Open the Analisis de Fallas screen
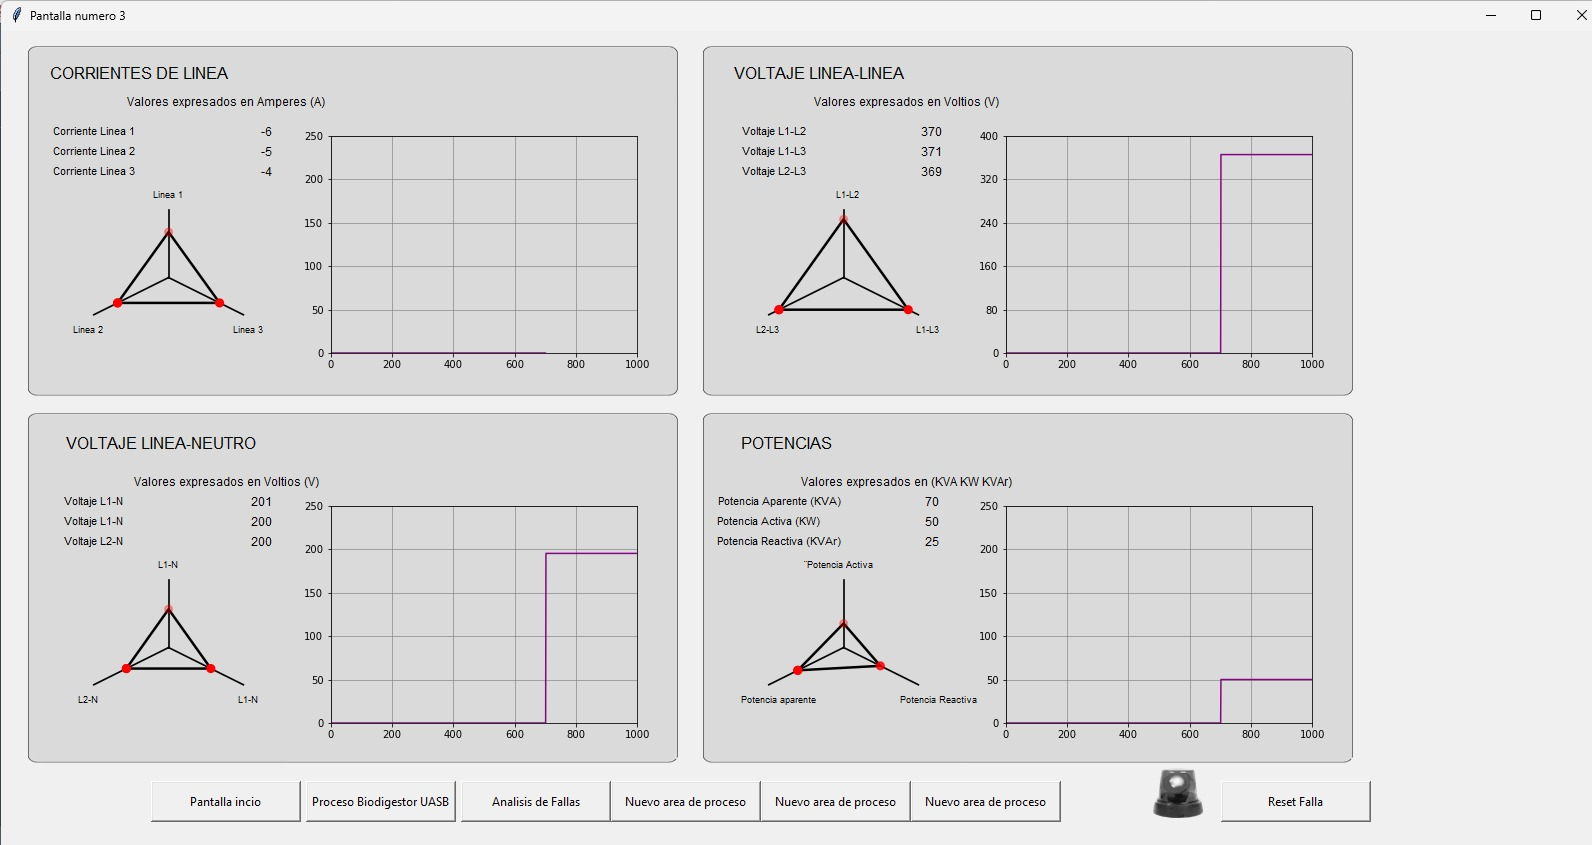Screen dimensions: 1592x845 pos(535,802)
